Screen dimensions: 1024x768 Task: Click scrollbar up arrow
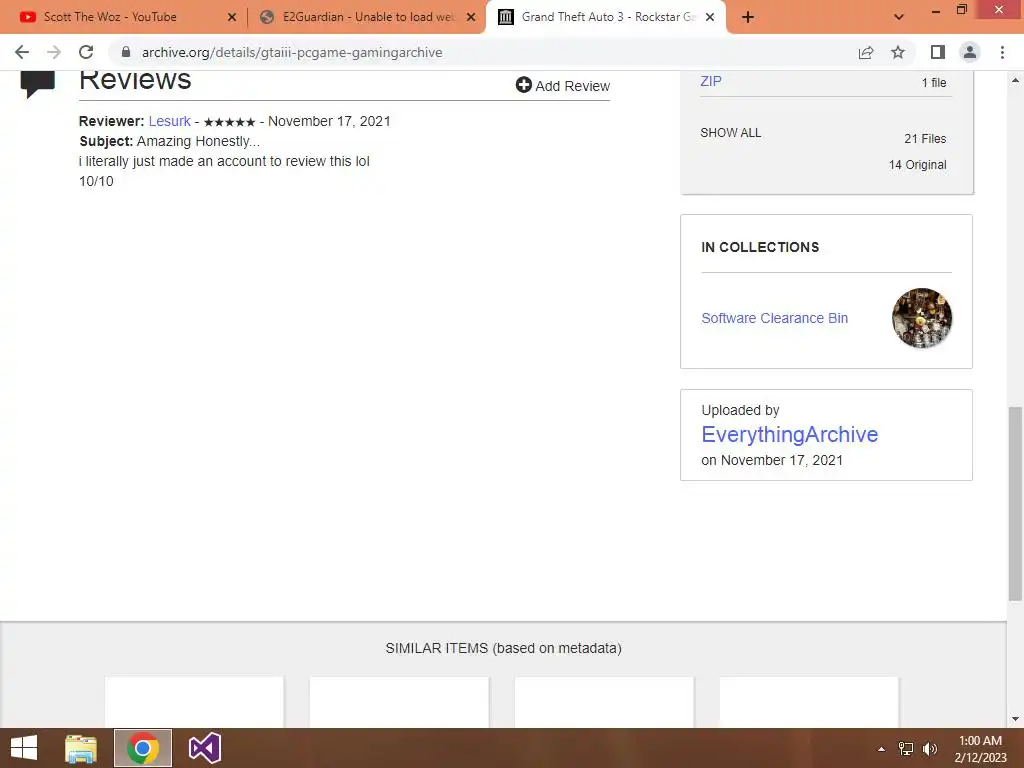[x=1015, y=80]
